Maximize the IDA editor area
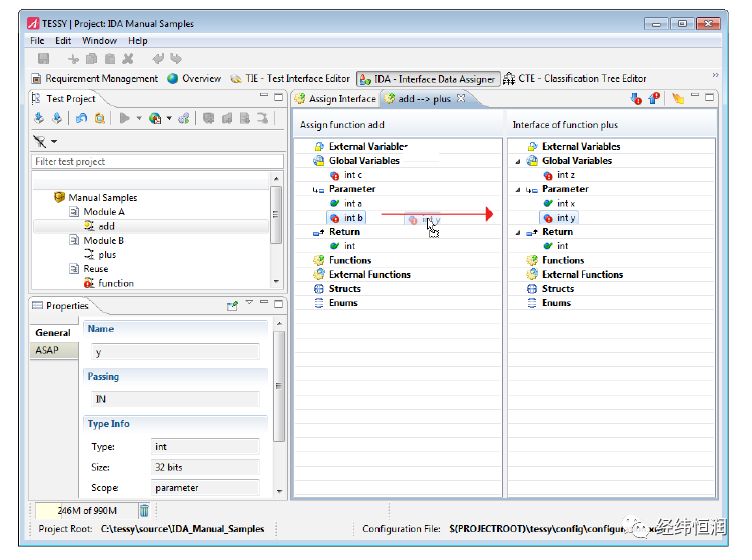 tap(709, 97)
